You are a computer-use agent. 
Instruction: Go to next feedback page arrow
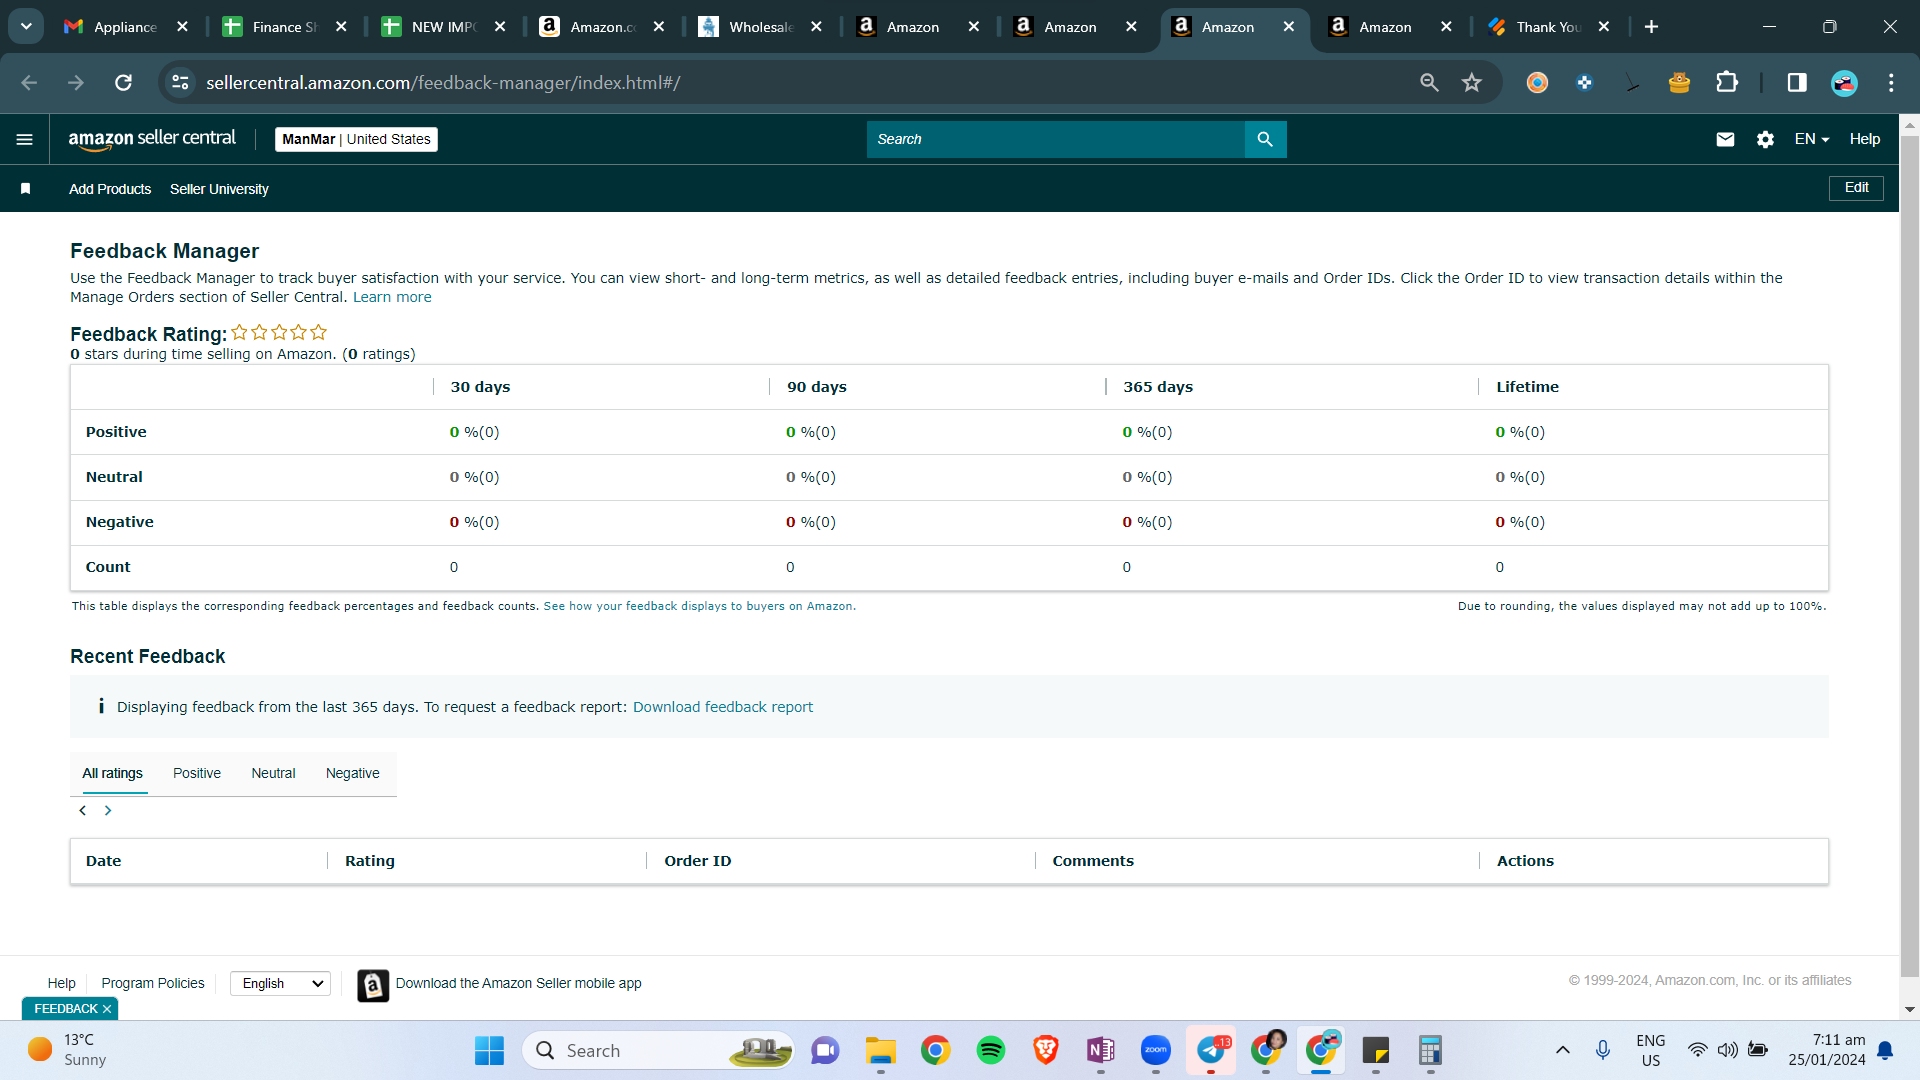tap(108, 810)
